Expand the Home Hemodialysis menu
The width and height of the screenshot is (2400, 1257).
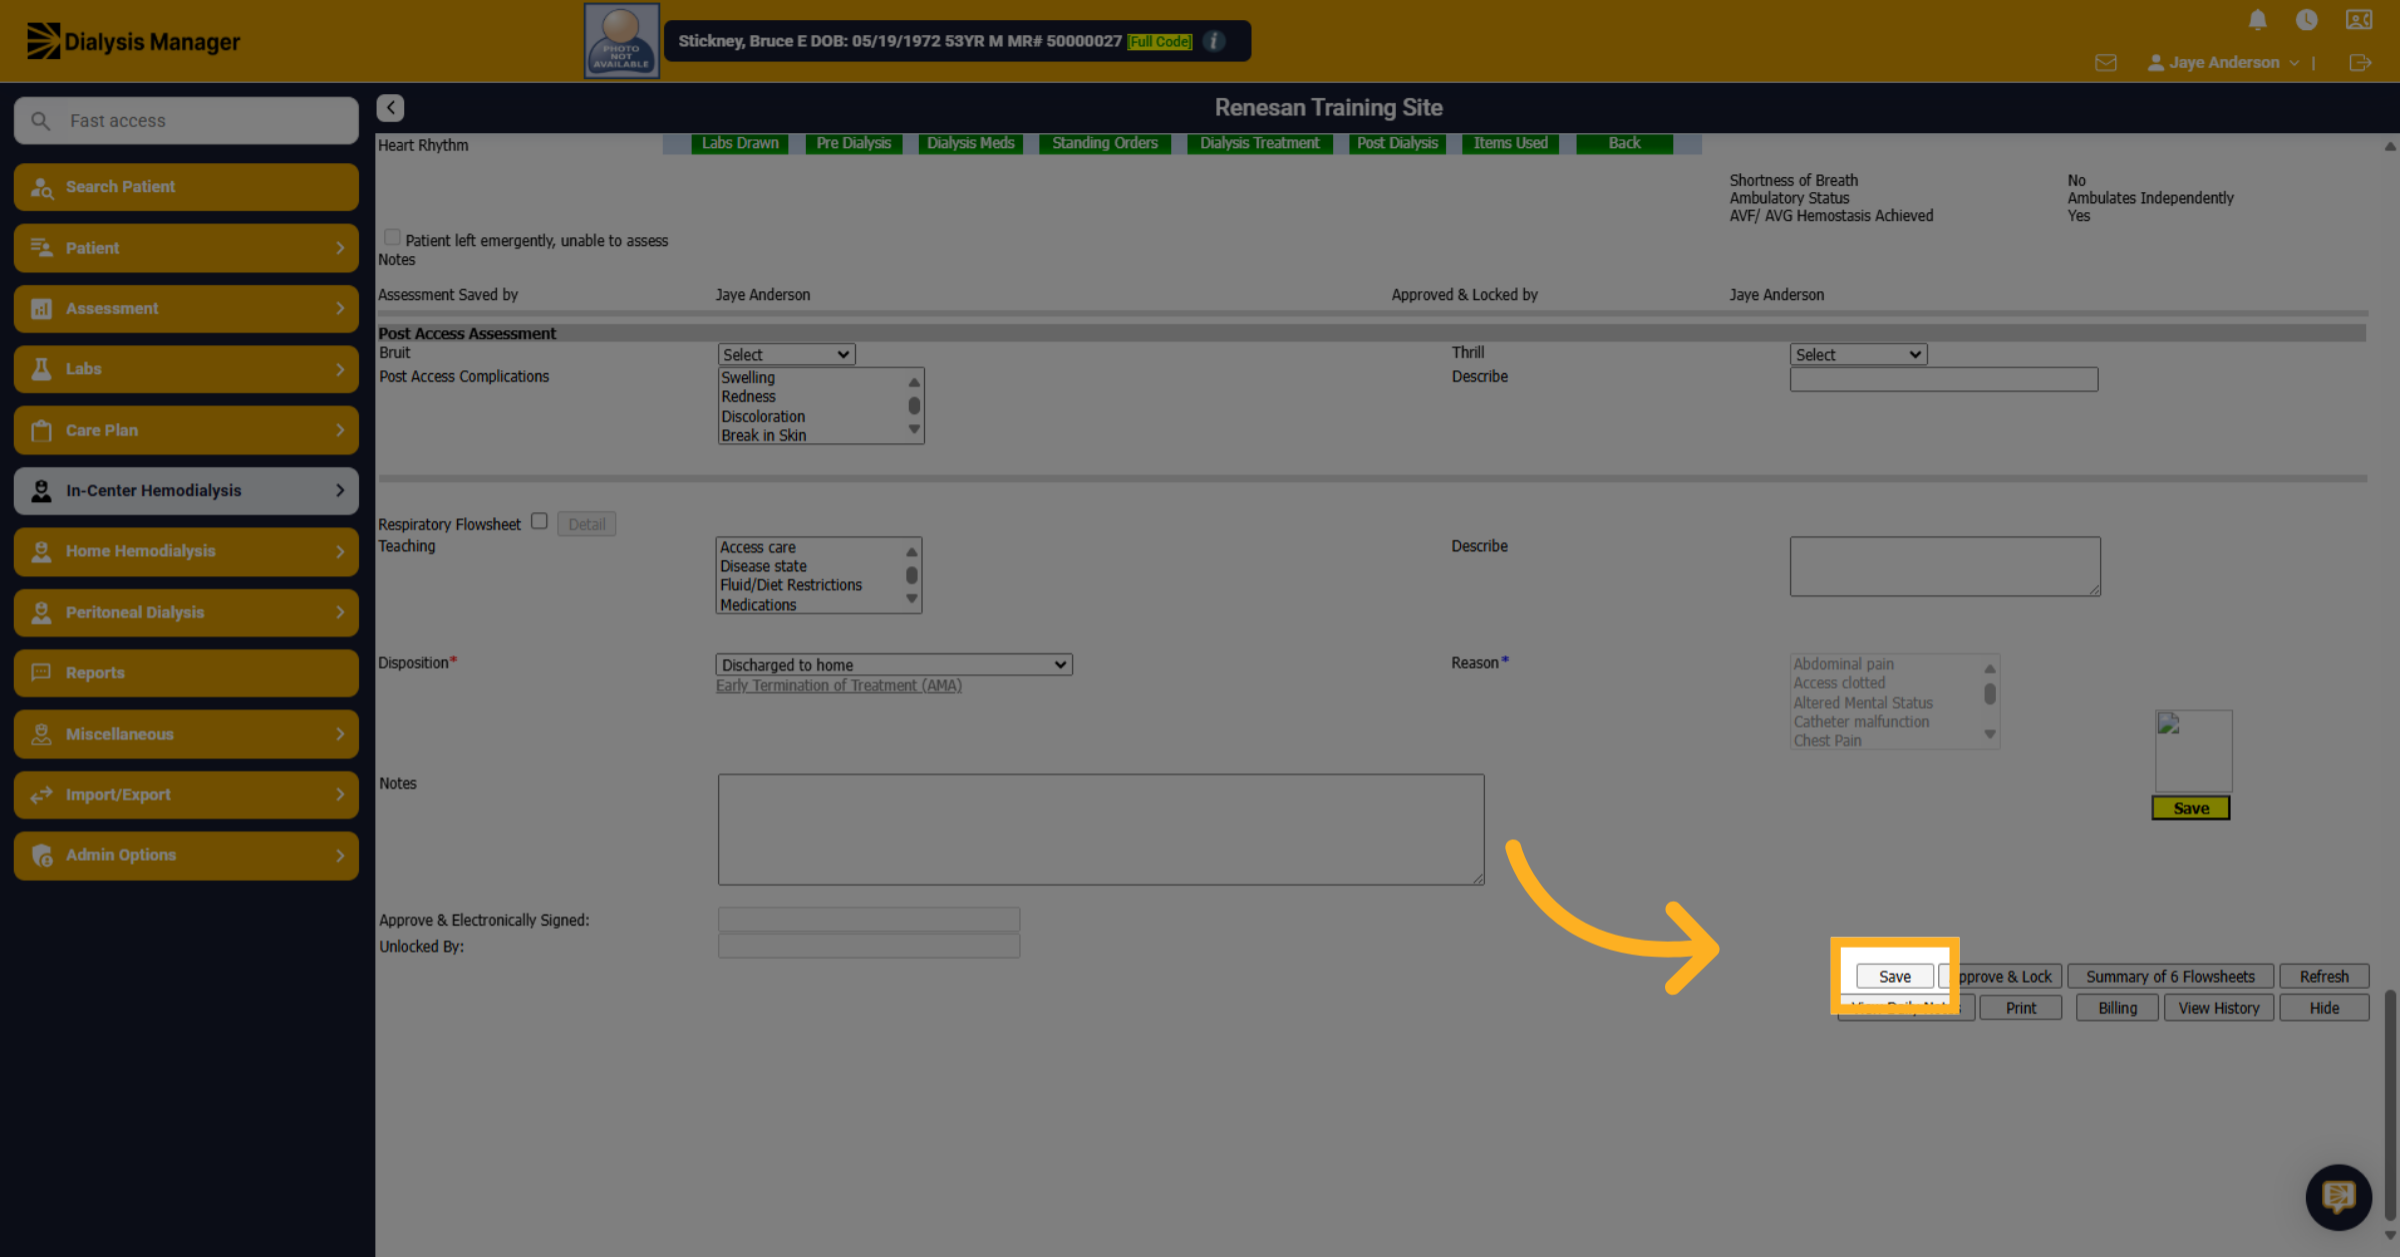coord(186,552)
